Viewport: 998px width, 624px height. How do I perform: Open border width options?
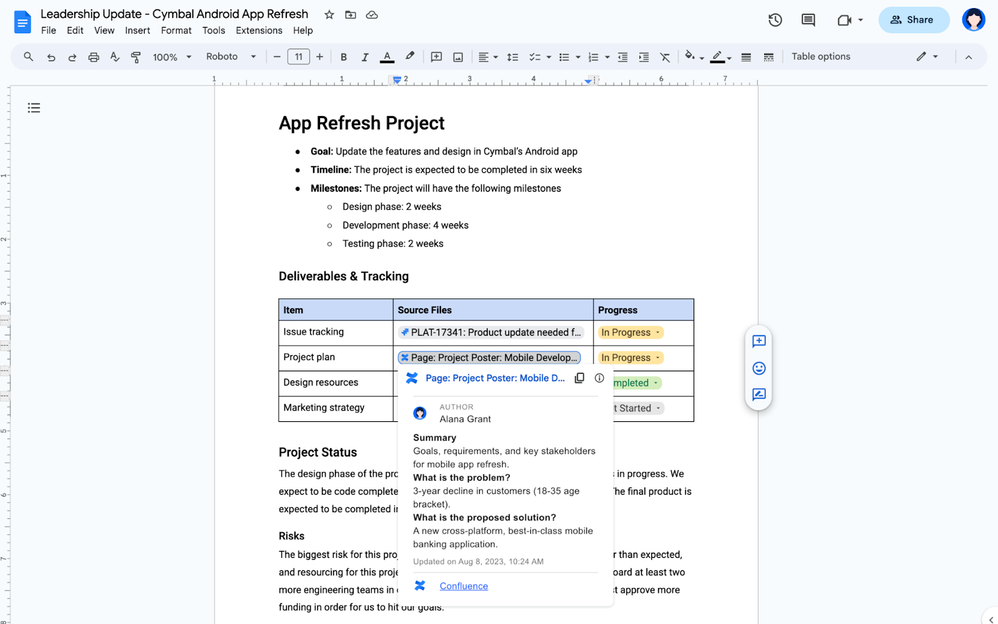coord(746,57)
